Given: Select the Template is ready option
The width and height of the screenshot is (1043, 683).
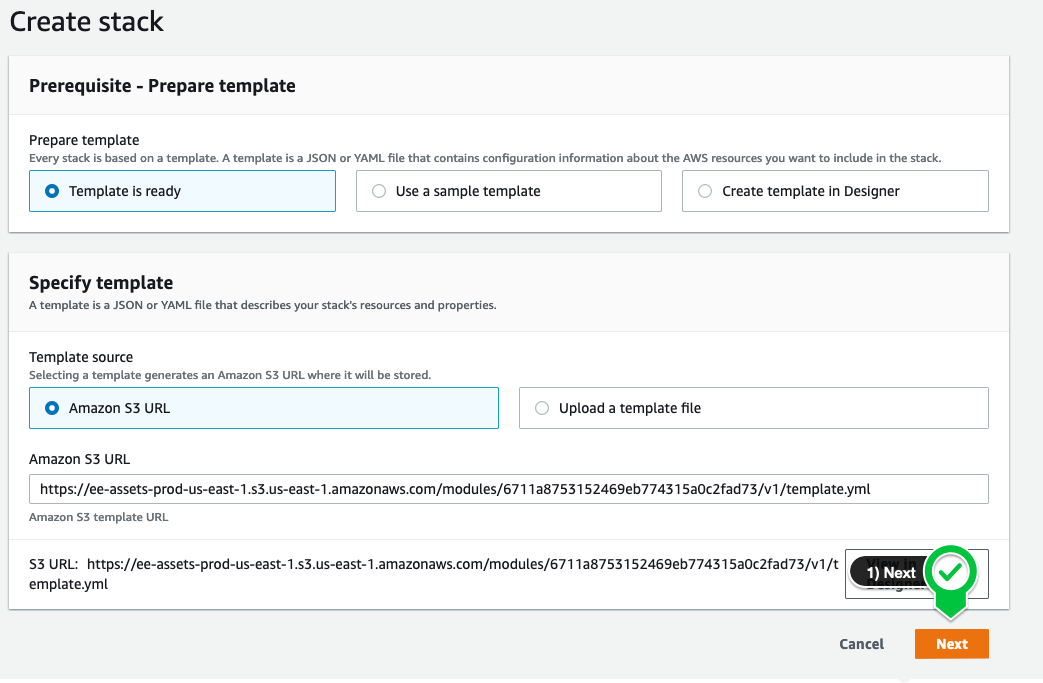Looking at the screenshot, I should tap(182, 191).
